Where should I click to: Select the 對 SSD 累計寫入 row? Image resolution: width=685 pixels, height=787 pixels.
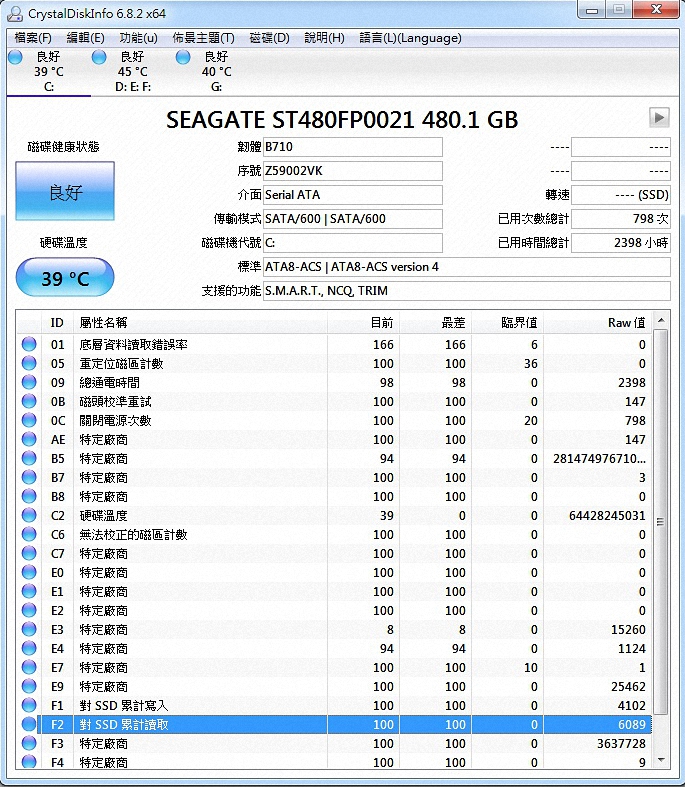[x=334, y=705]
